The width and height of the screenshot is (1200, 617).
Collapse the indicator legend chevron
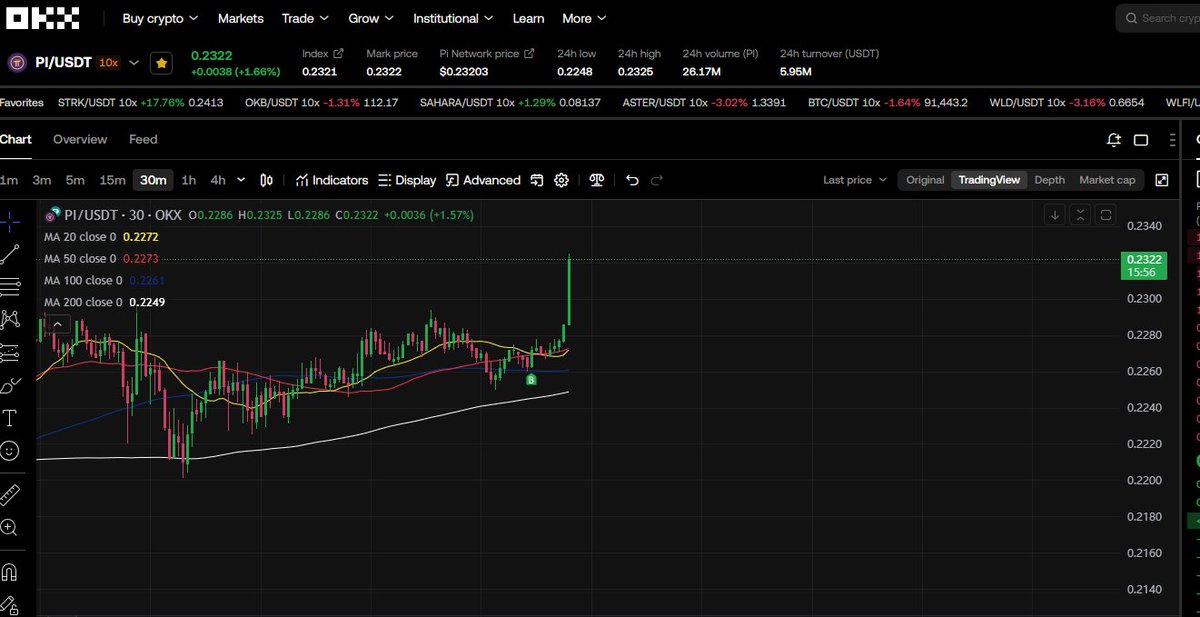click(56, 324)
